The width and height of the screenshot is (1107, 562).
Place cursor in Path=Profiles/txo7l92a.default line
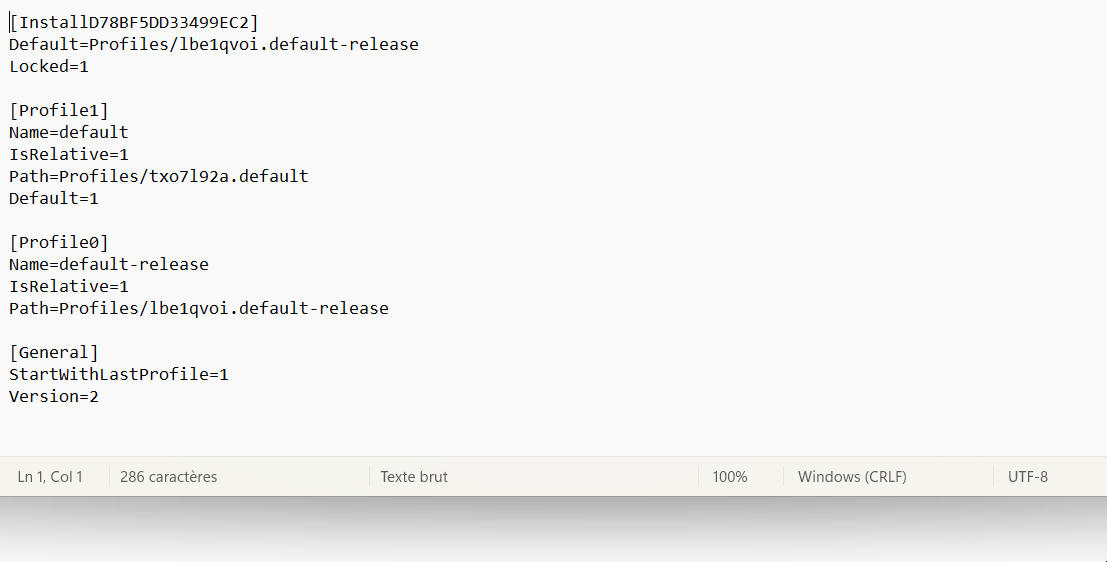click(x=159, y=176)
